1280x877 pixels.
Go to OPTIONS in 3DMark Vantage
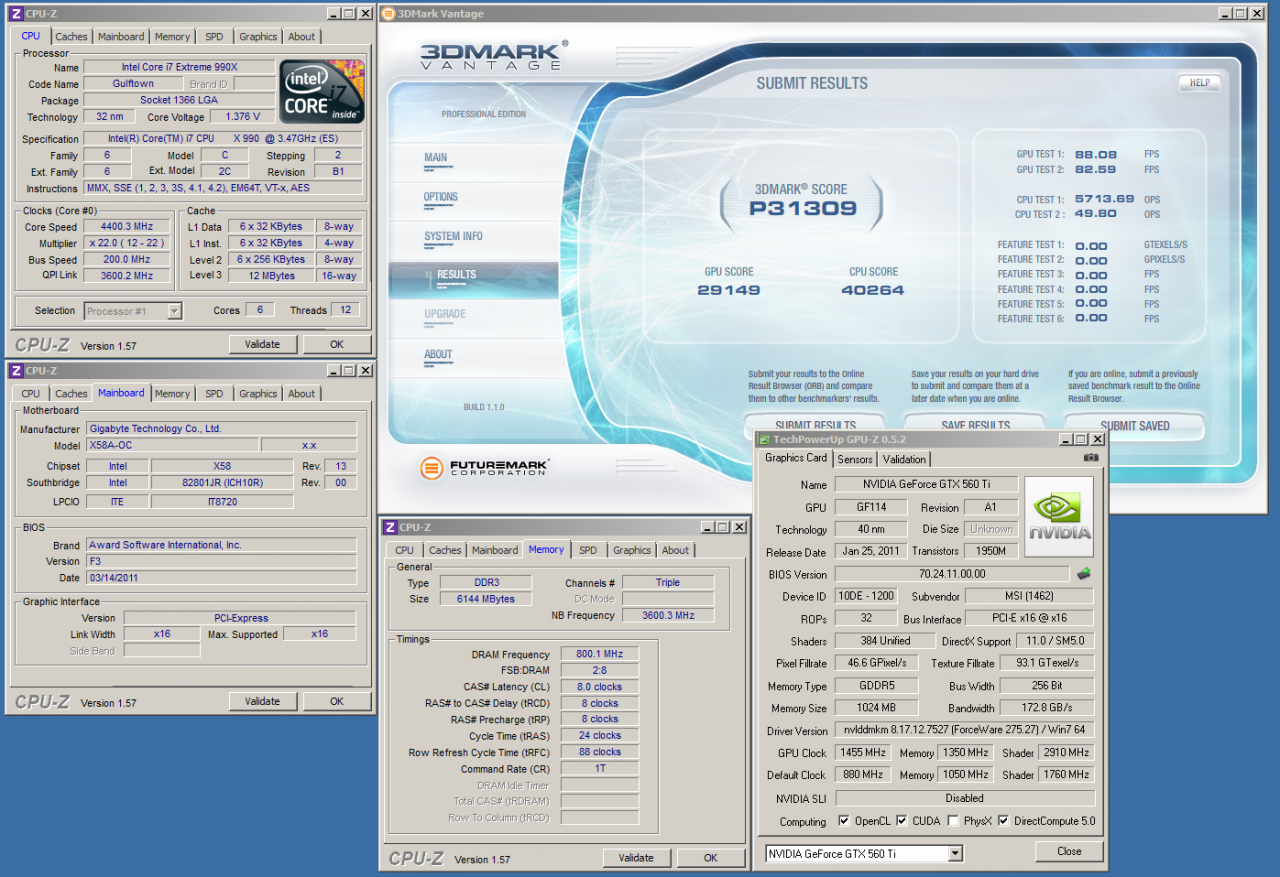click(441, 197)
